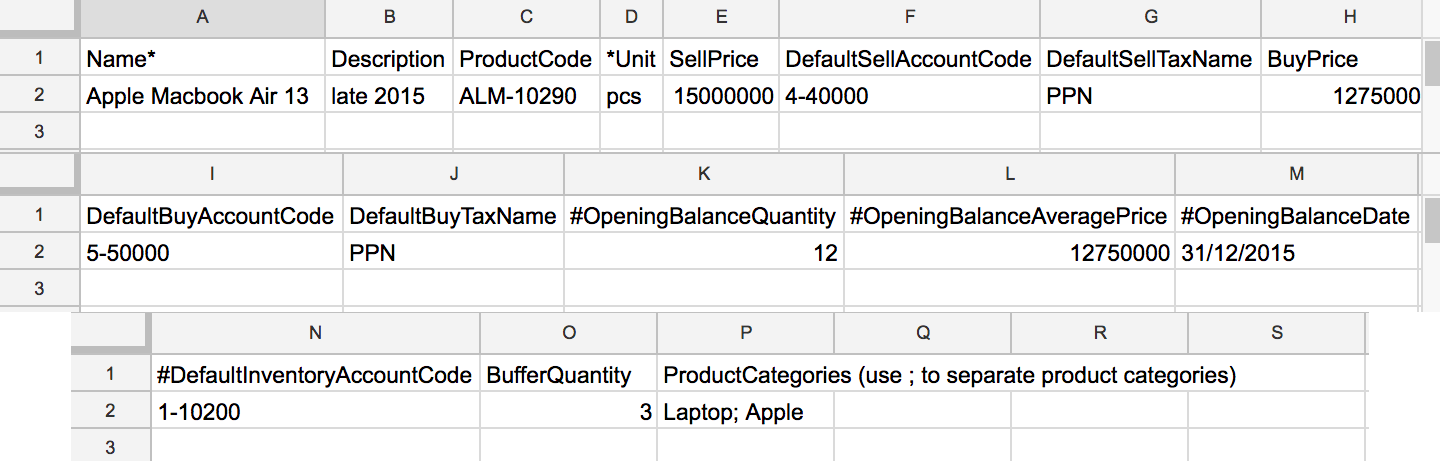Click the select-all corner left of column A
Viewport: 1440px width, 461px height.
coord(39,18)
